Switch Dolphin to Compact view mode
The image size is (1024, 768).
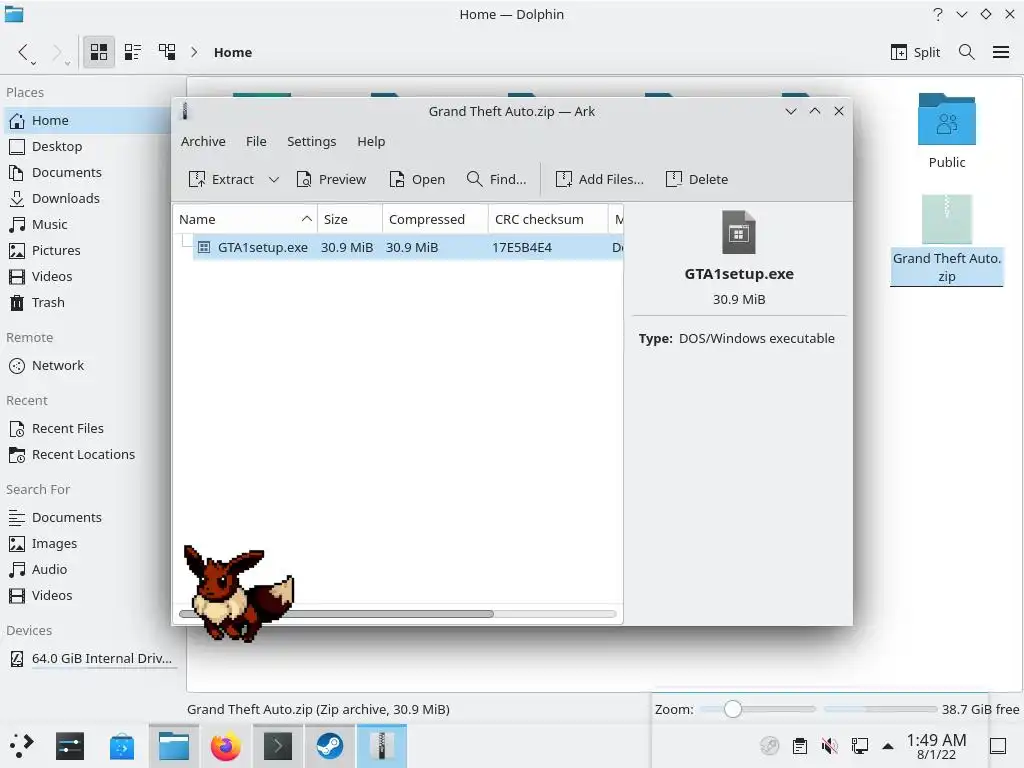click(x=133, y=52)
